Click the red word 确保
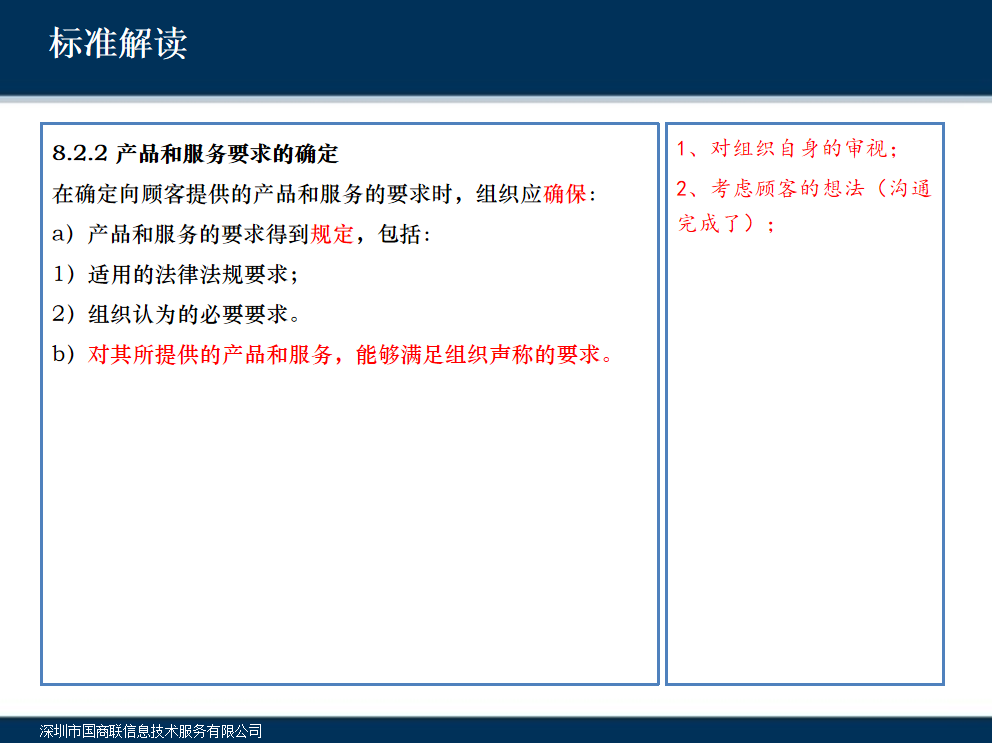Screen dimensions: 992x744 (564, 194)
